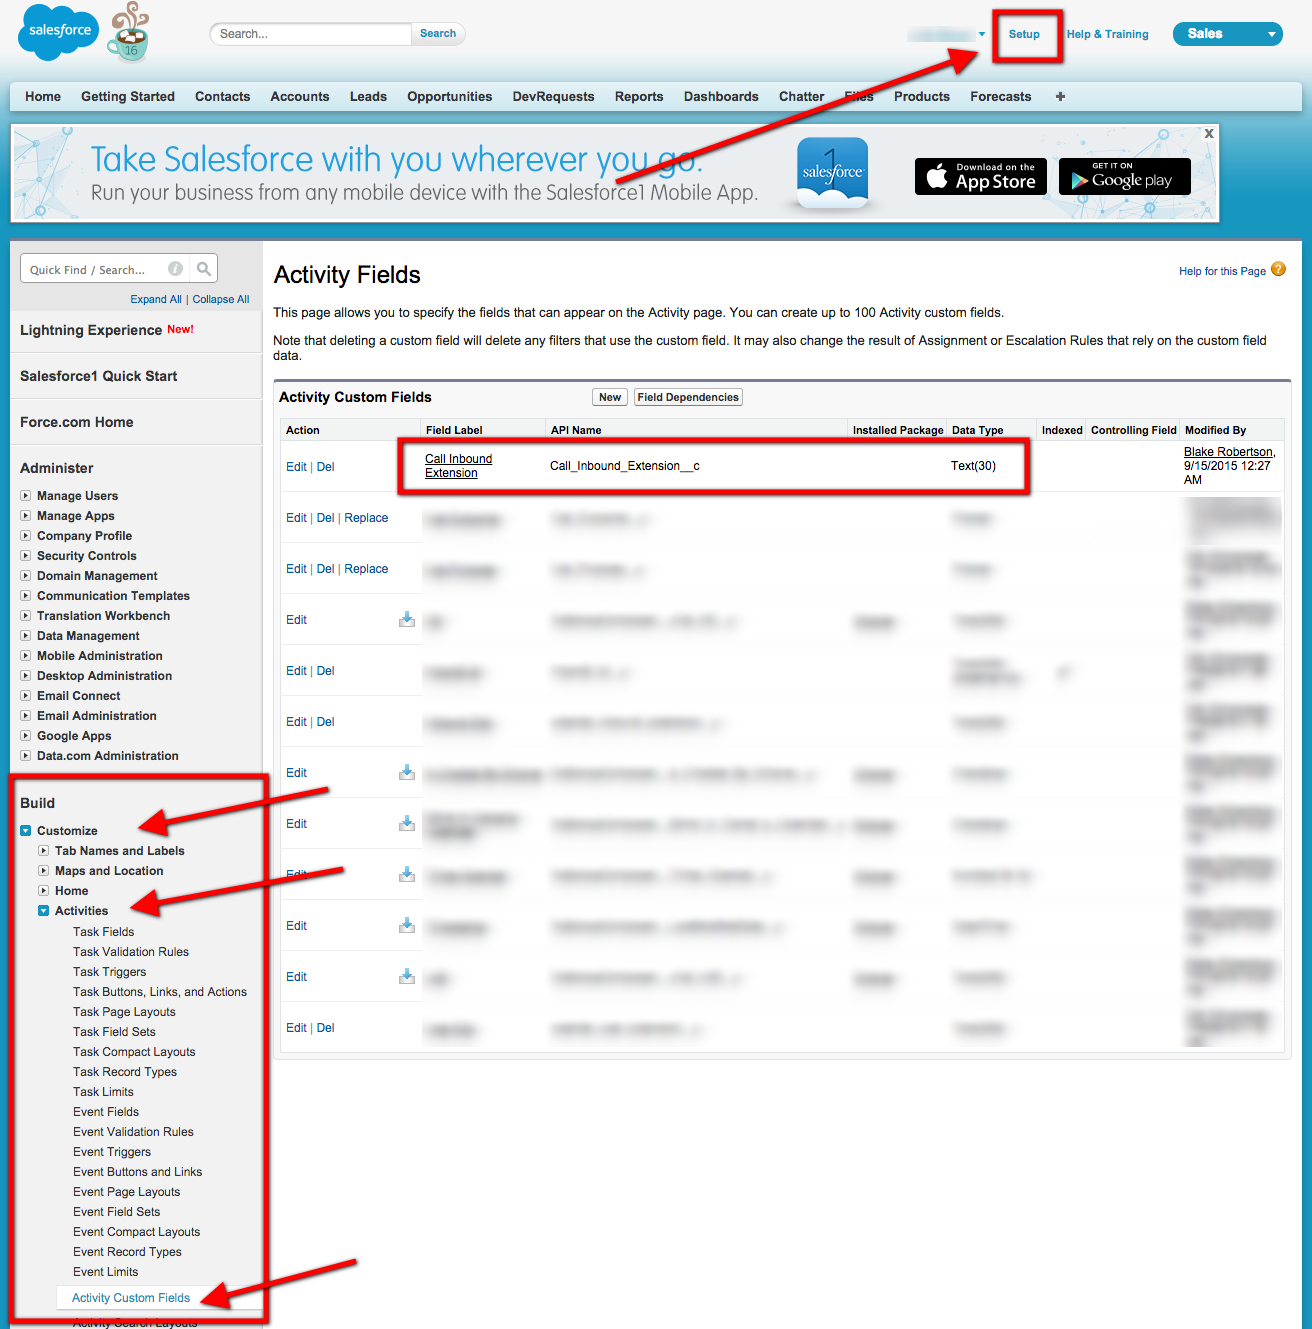Open Call Inbound Extension field label

point(458,466)
